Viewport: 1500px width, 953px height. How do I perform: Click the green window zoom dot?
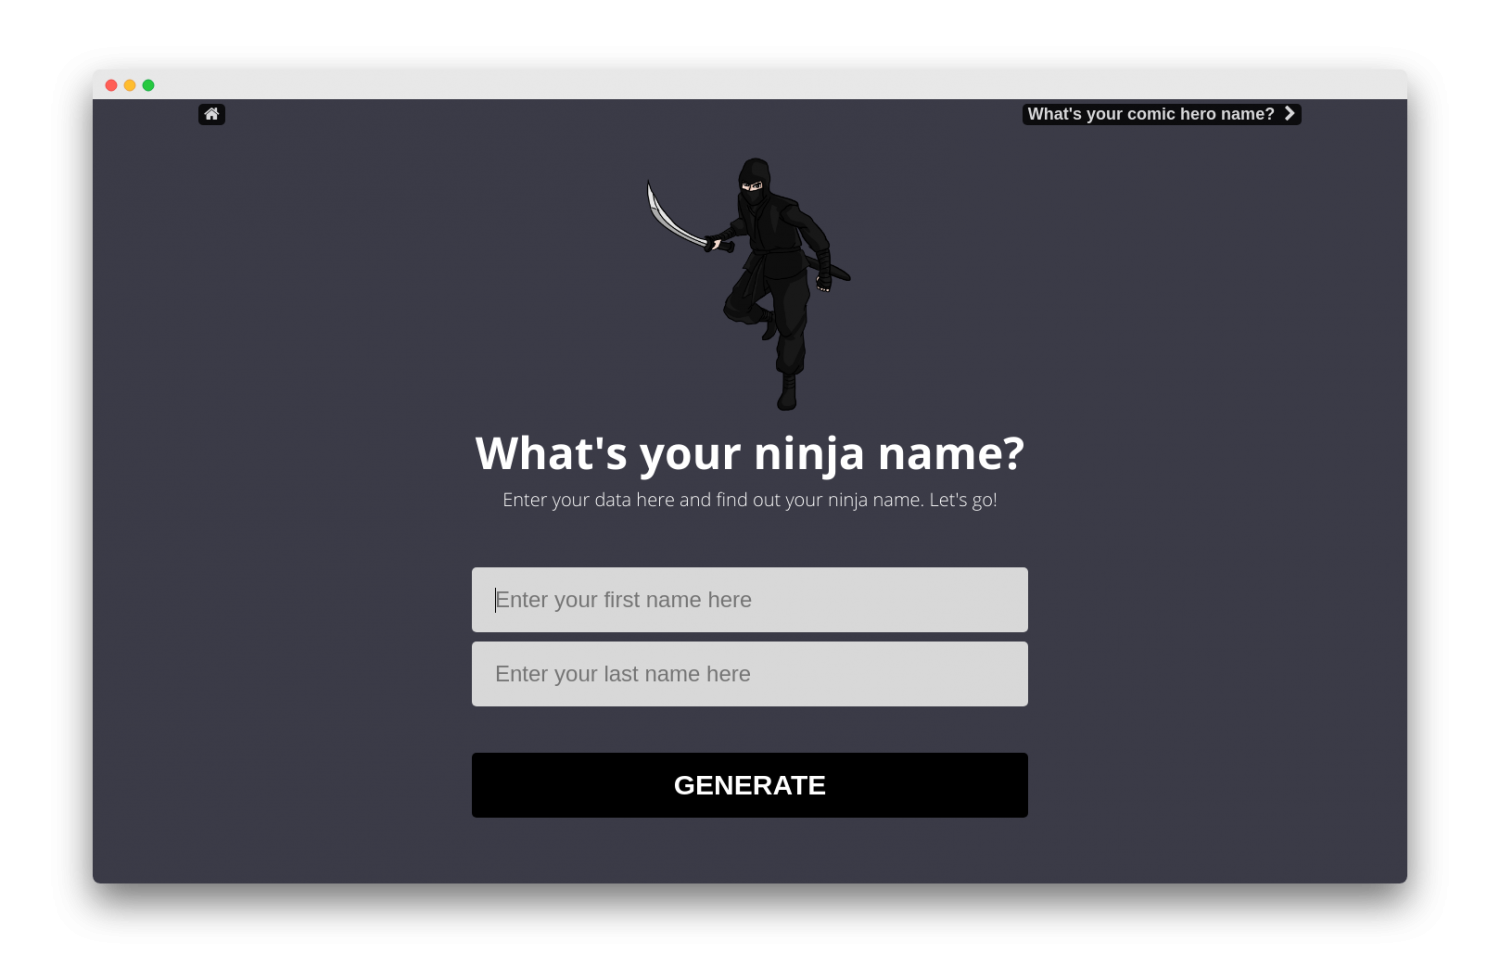[148, 85]
